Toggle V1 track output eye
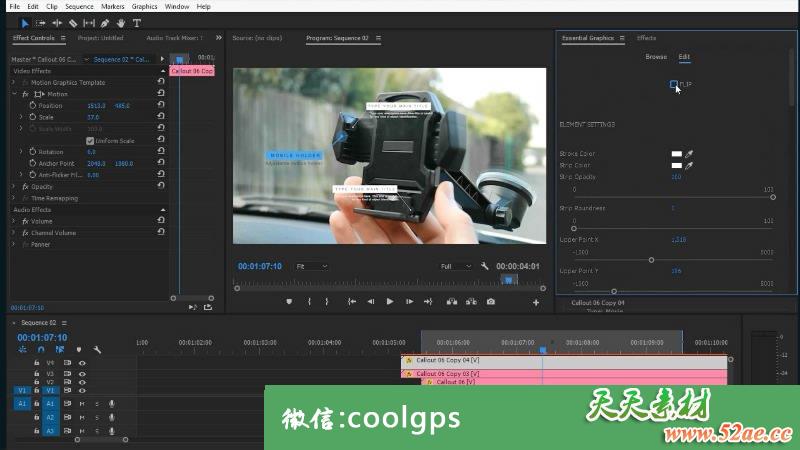Screen dimensions: 800x450 pos(82,390)
